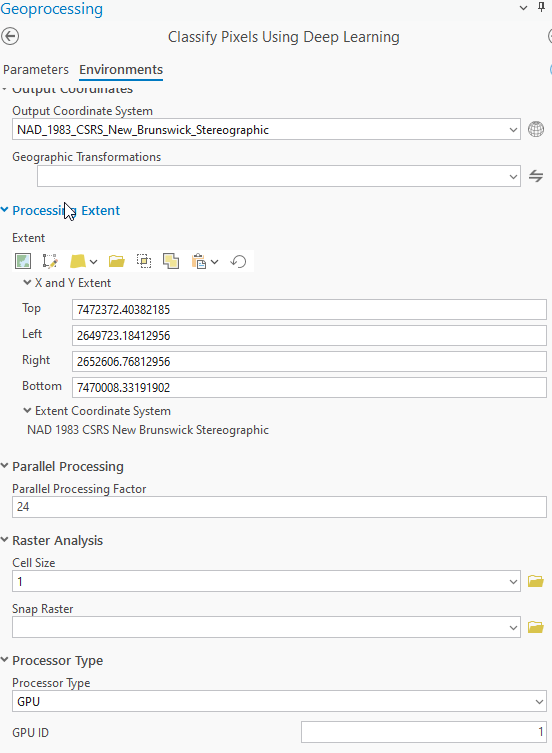The image size is (552, 753).
Task: Reset extent with the circular arrow
Action: tap(238, 261)
